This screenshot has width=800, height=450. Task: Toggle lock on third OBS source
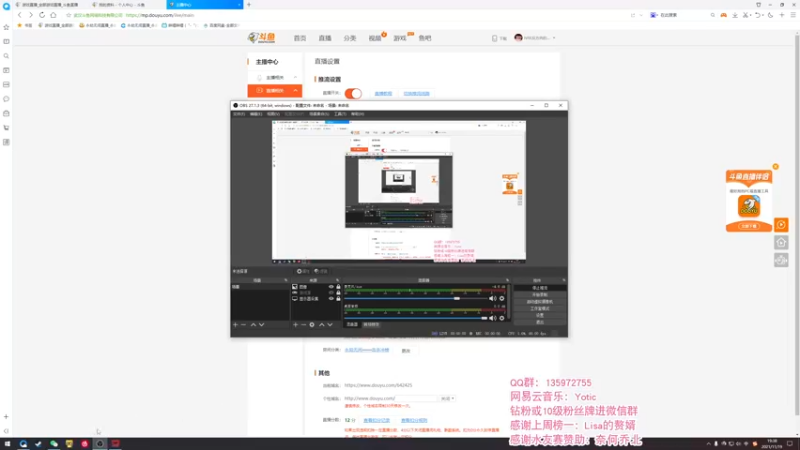point(338,299)
